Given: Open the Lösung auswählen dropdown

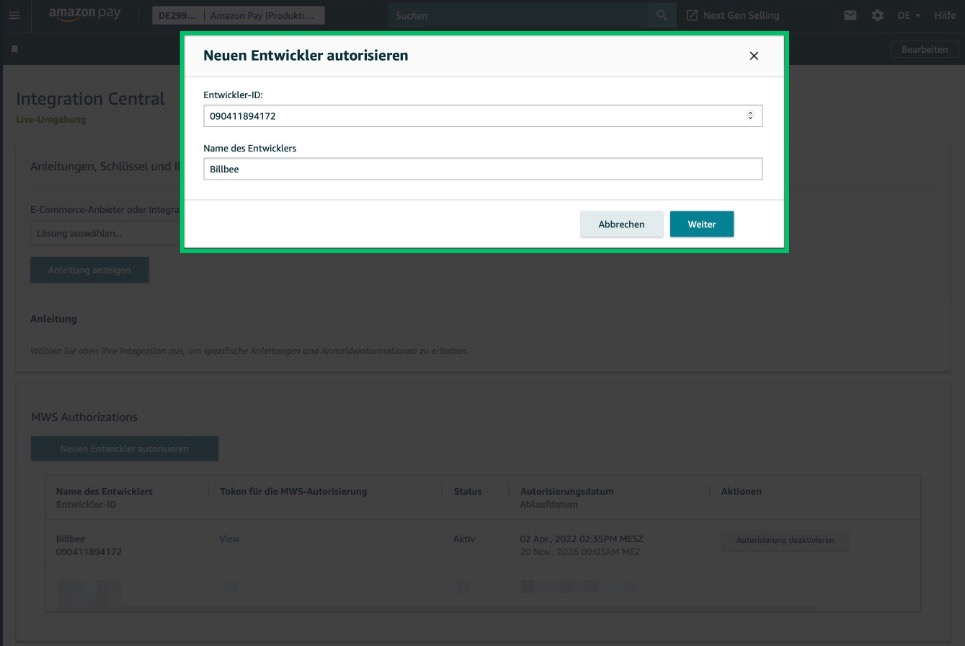Looking at the screenshot, I should (105, 233).
